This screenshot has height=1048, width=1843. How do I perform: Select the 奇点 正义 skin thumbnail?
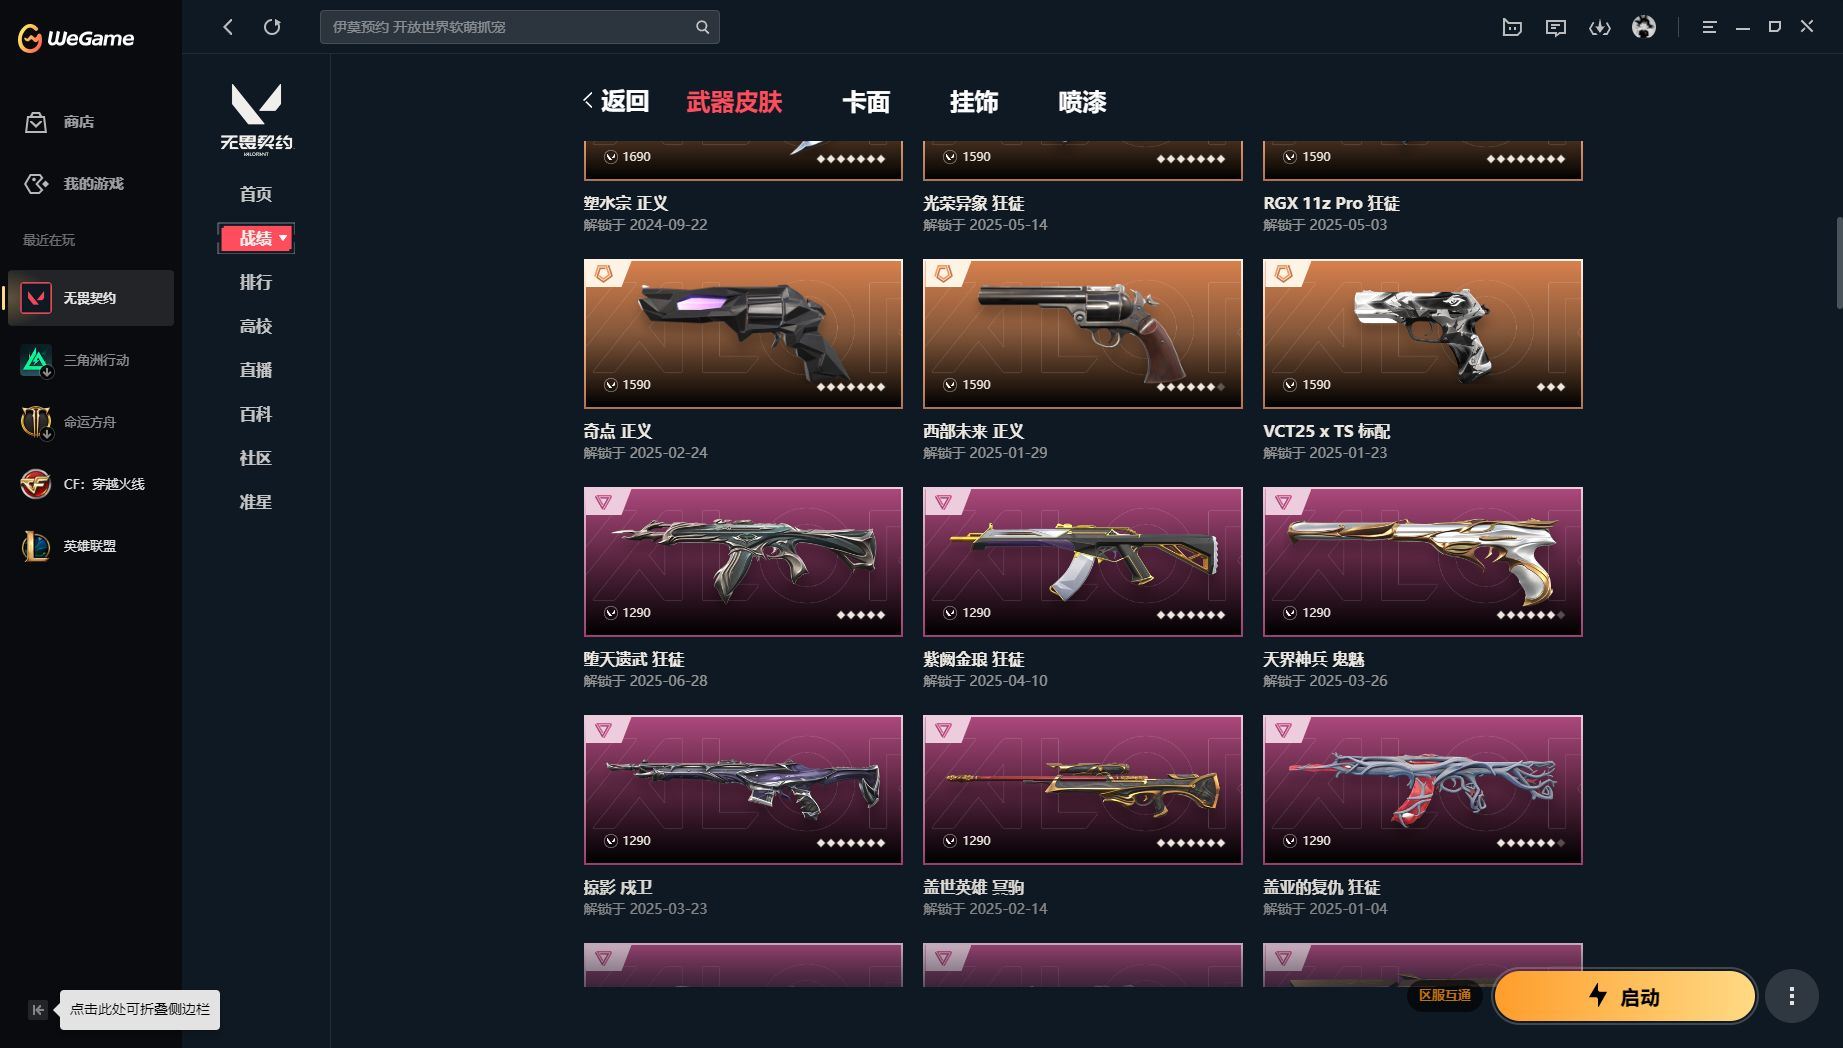point(743,334)
